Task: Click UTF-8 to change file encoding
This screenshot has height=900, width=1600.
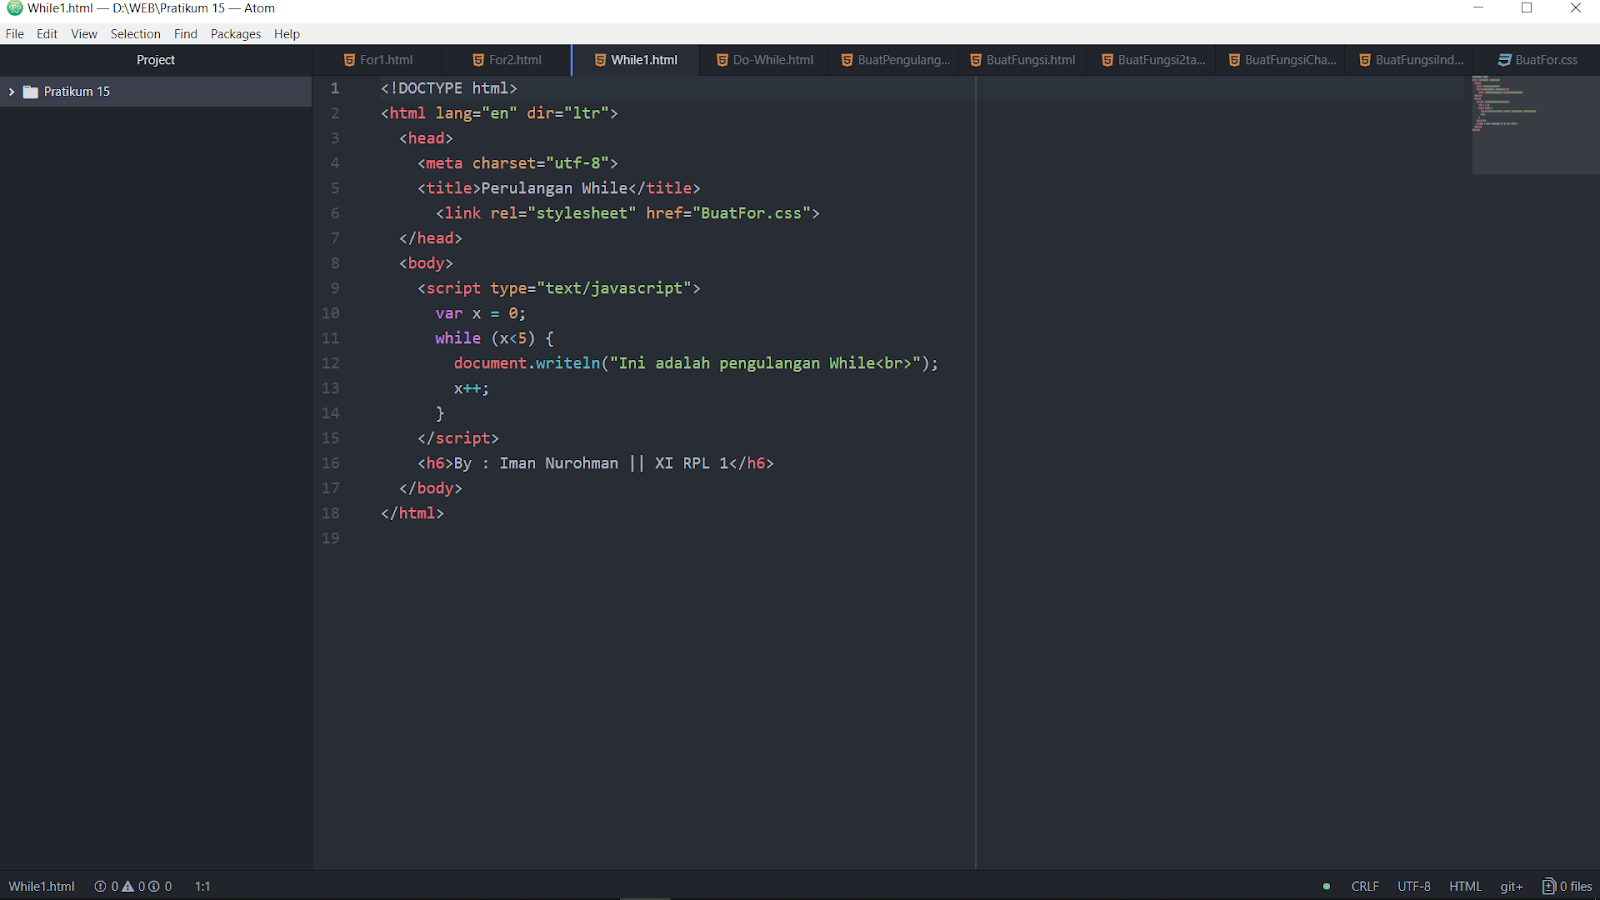Action: point(1413,886)
